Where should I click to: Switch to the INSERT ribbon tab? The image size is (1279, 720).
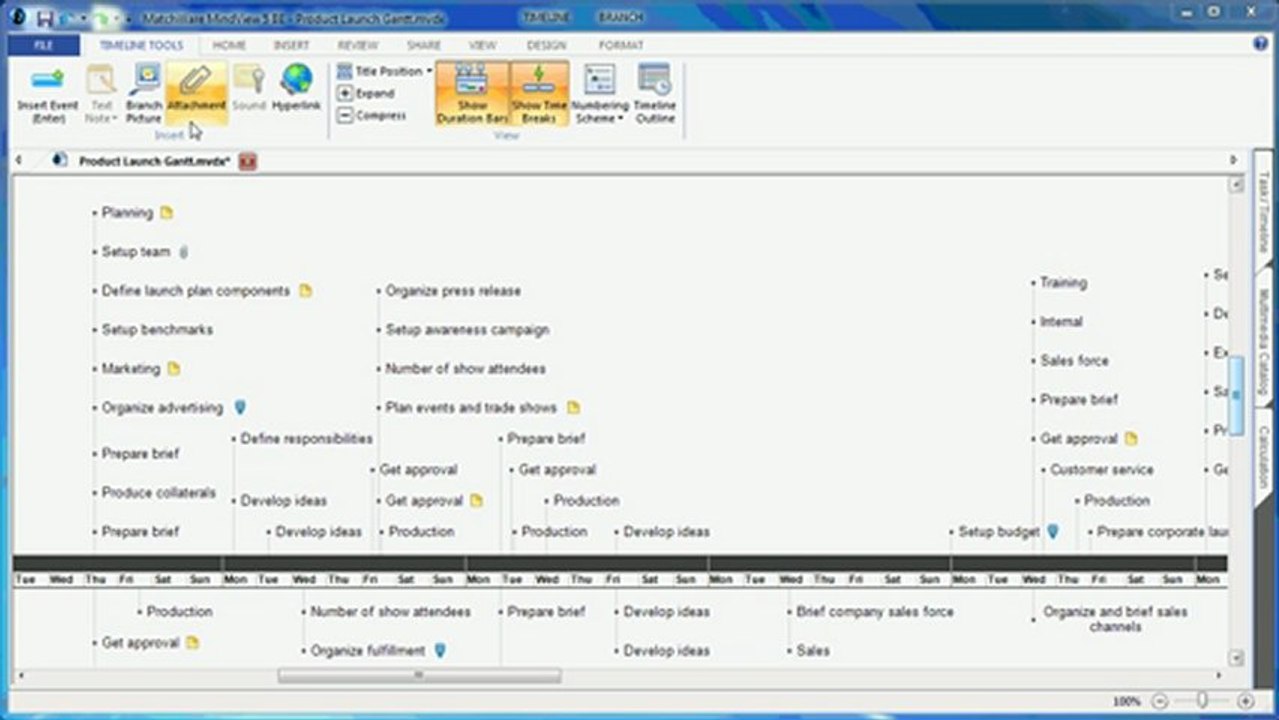(x=291, y=45)
